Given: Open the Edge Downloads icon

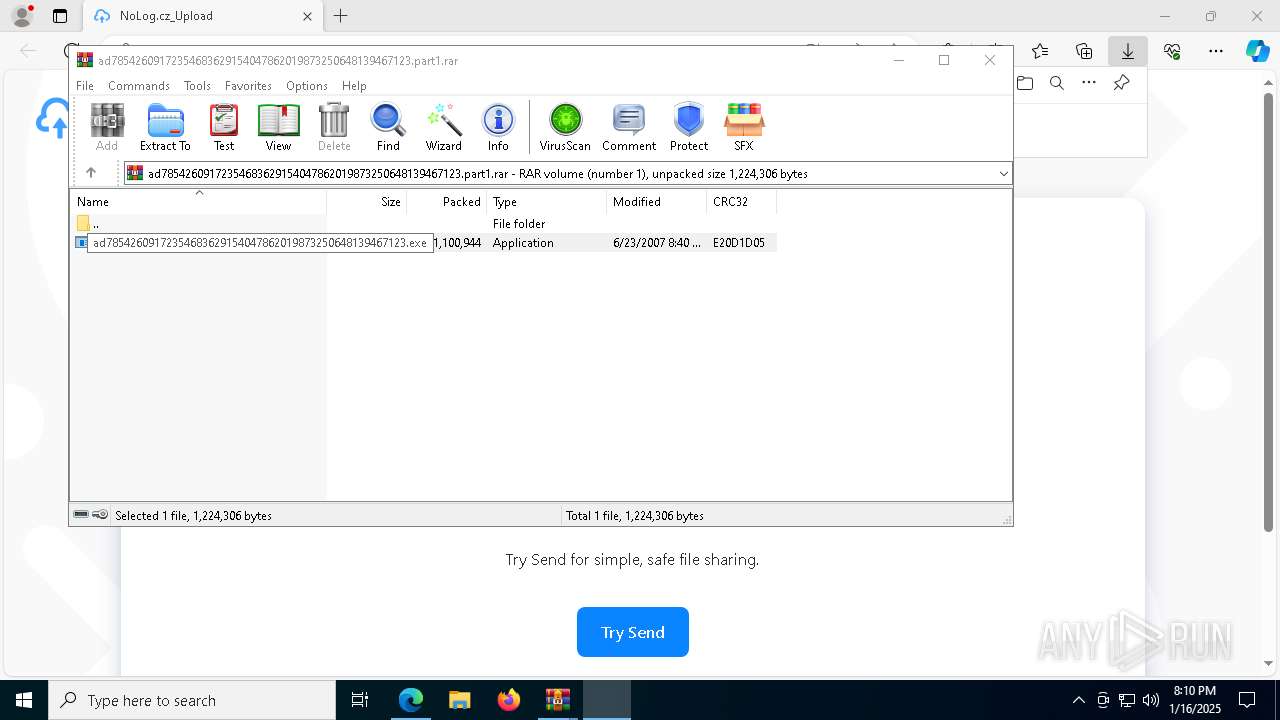Looking at the screenshot, I should point(1127,51).
